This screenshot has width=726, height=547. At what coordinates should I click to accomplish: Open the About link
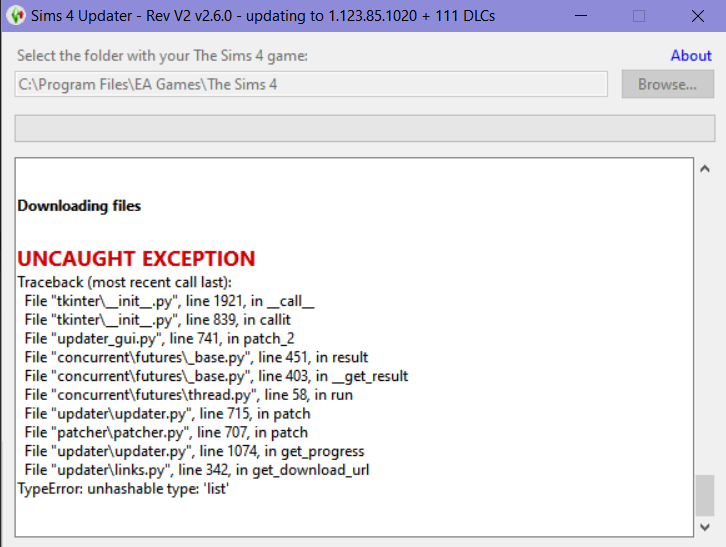point(690,56)
